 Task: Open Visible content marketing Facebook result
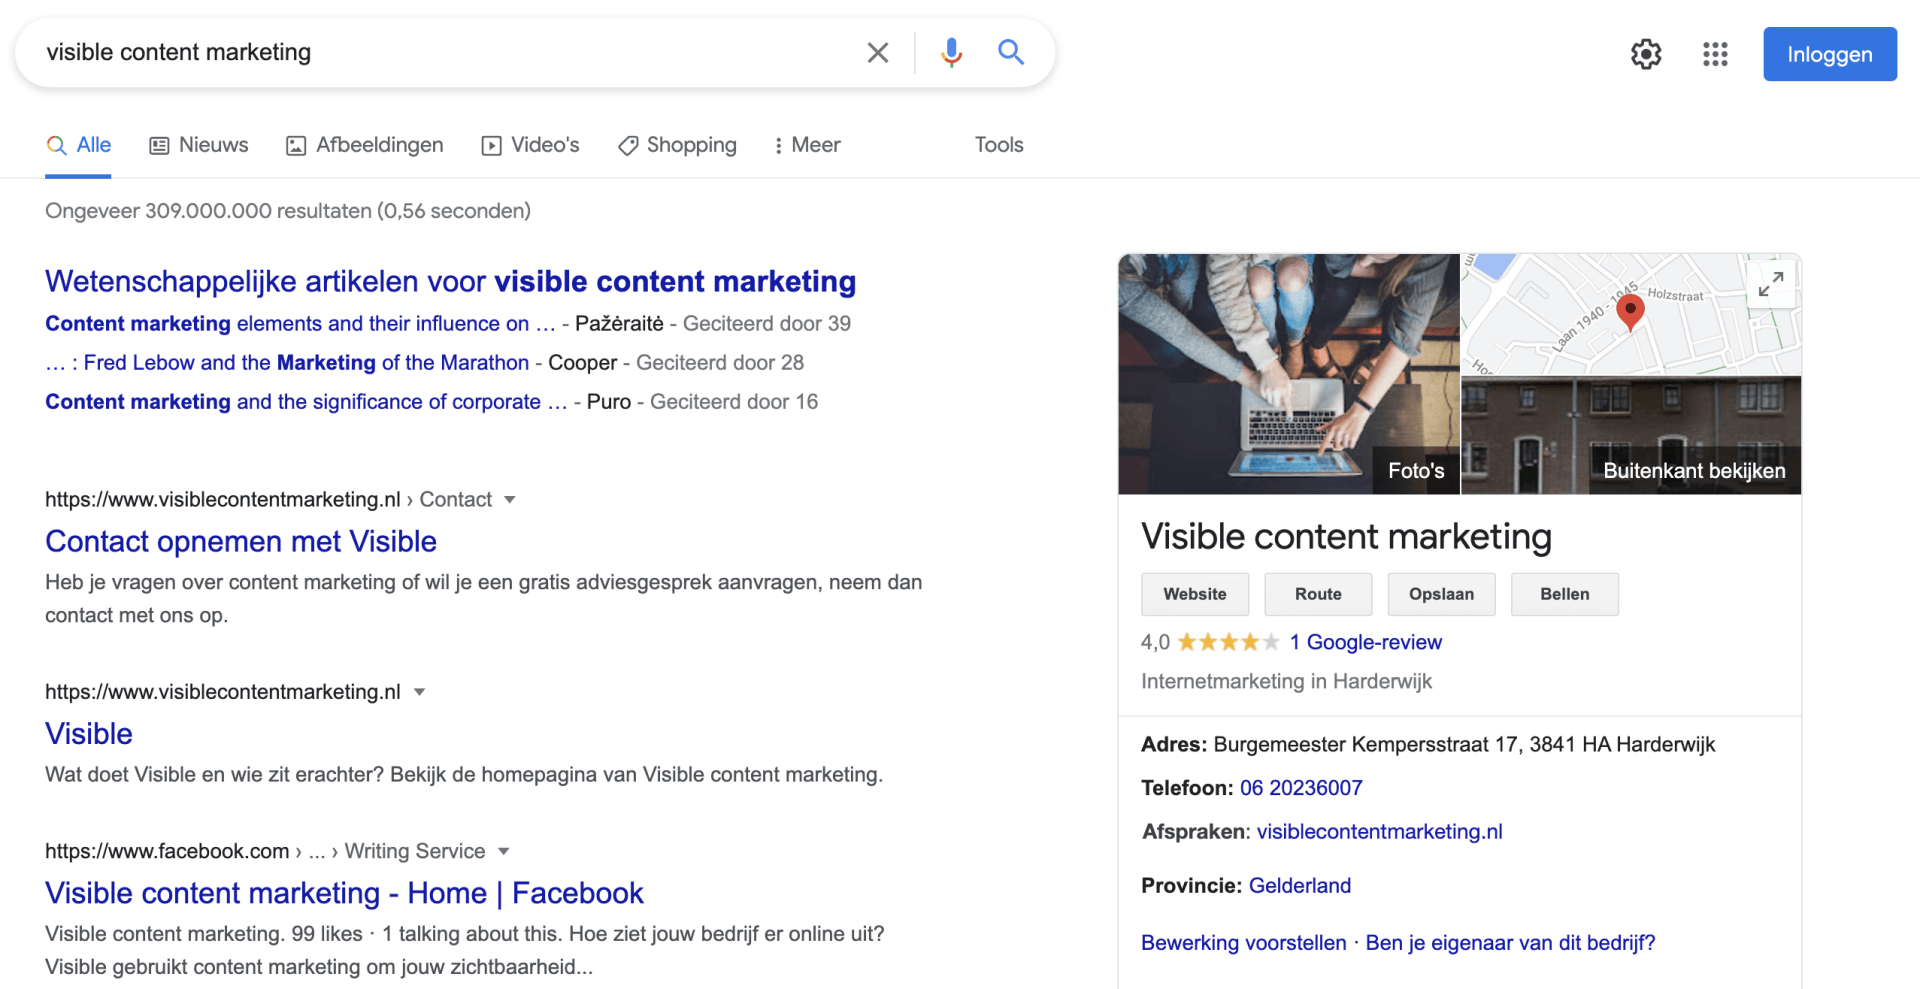[344, 893]
